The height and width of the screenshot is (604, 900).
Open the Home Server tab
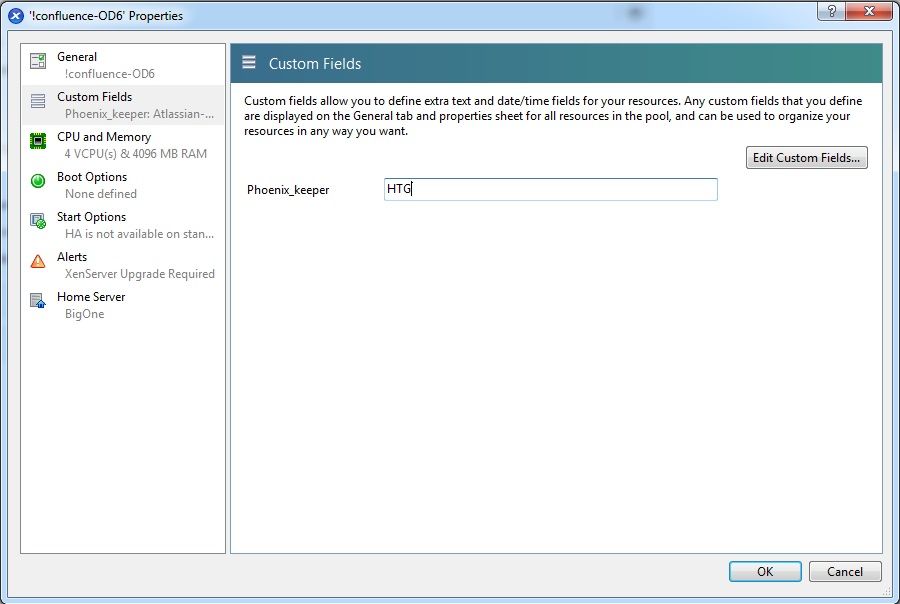[x=123, y=305]
